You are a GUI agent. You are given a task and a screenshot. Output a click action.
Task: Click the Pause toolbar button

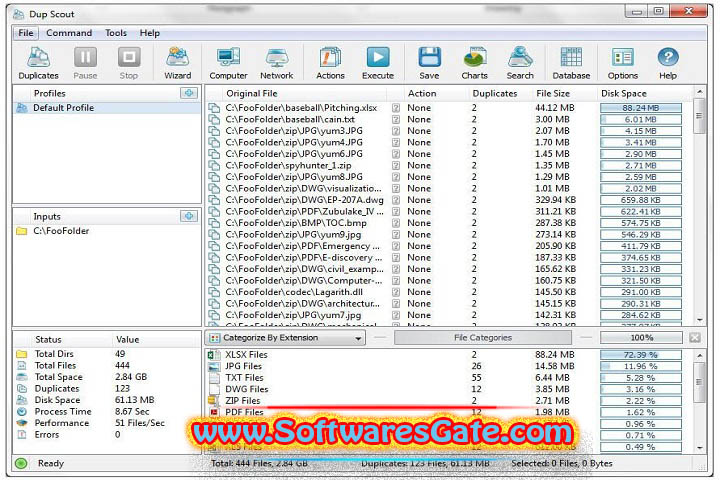pos(85,63)
